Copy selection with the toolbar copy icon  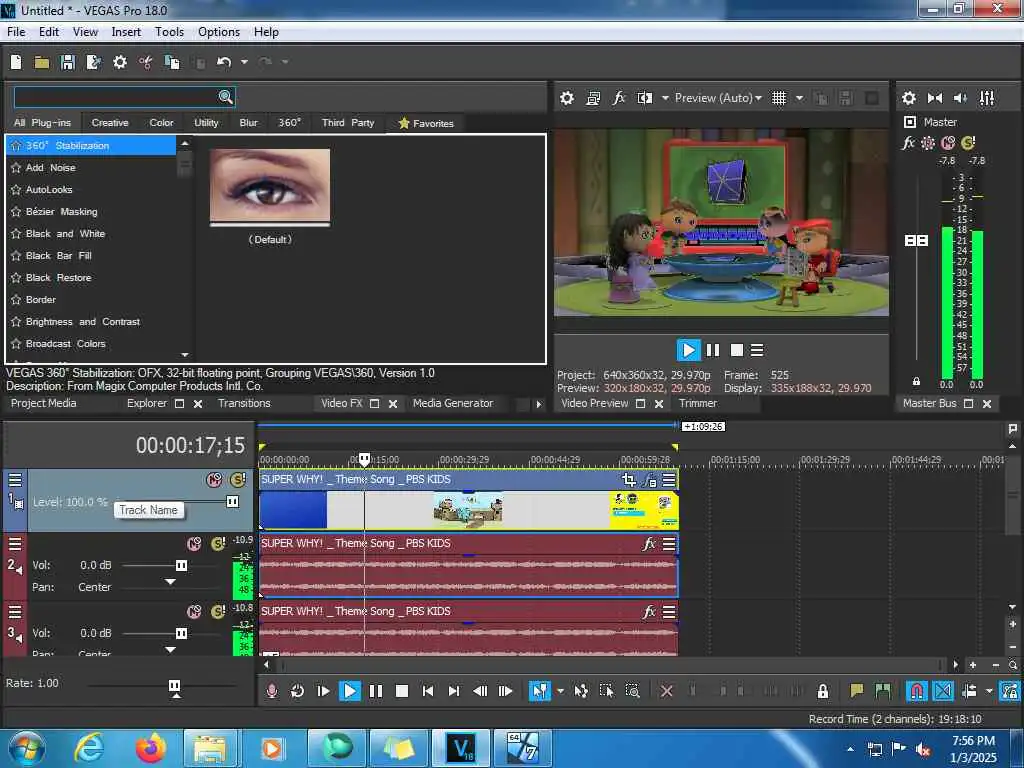172,62
